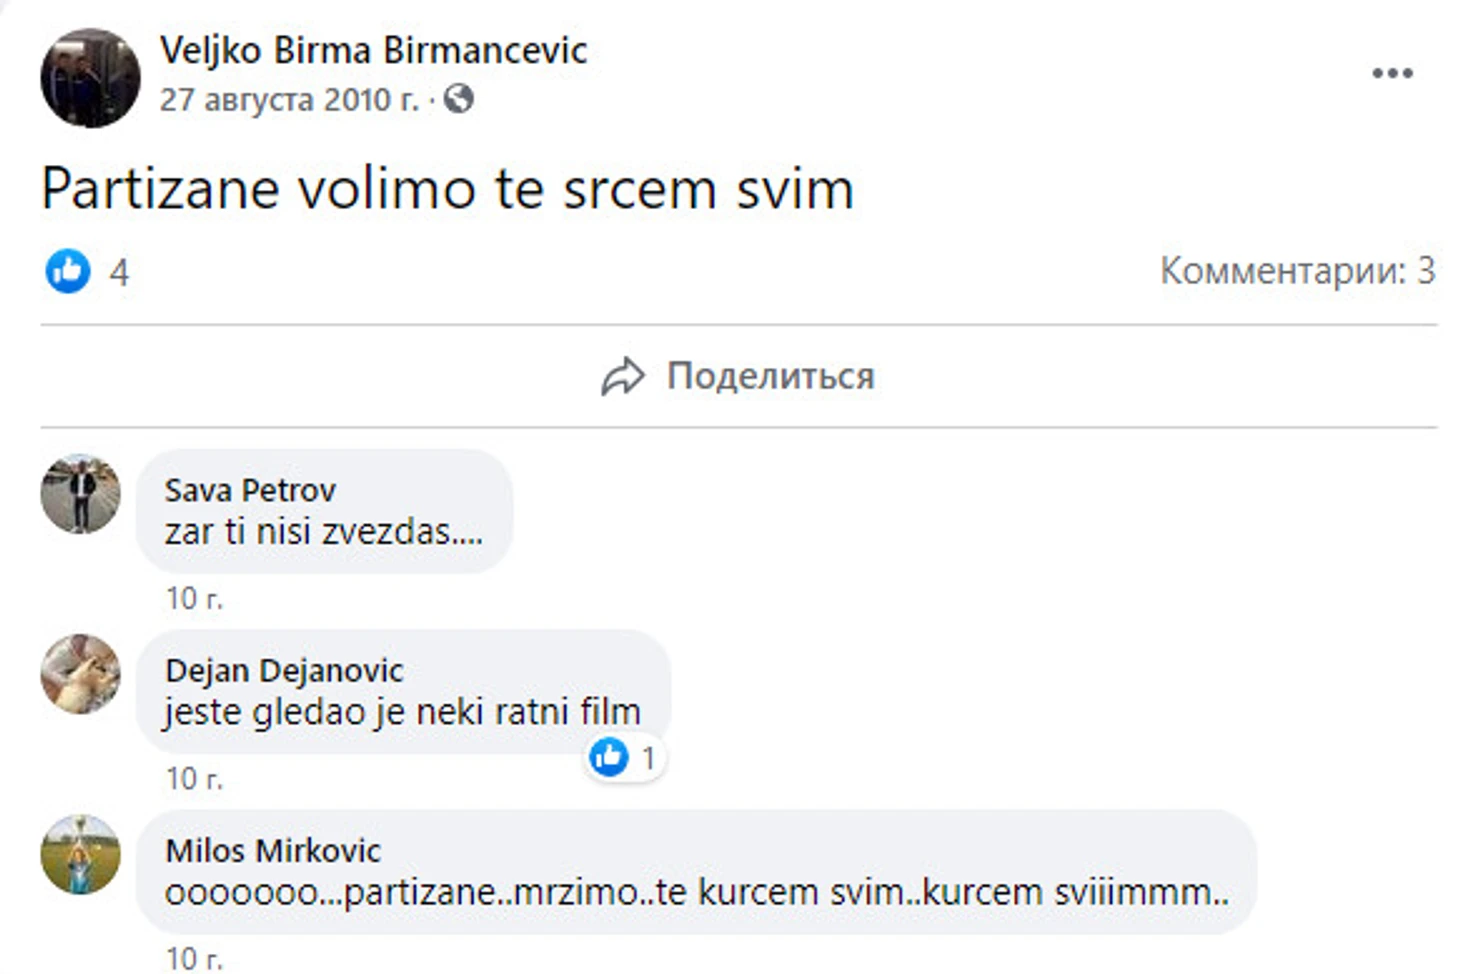Click the post's reaction count number 4
1460x974 pixels.
[x=119, y=272]
